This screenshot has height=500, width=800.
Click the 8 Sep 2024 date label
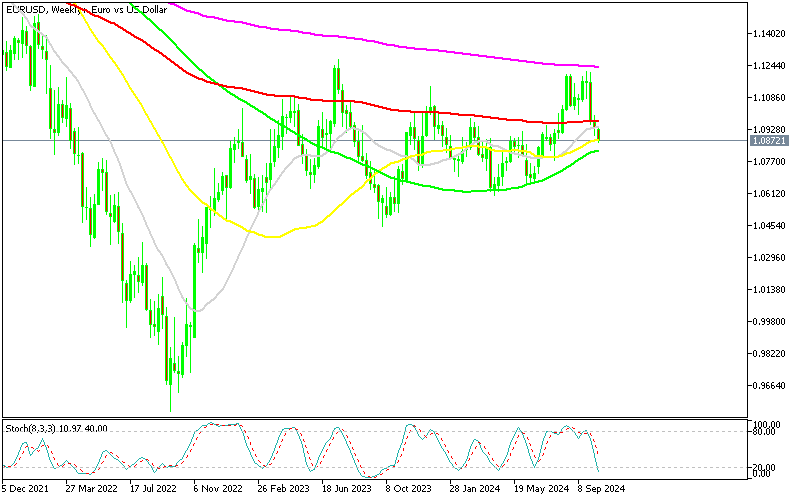[601, 489]
